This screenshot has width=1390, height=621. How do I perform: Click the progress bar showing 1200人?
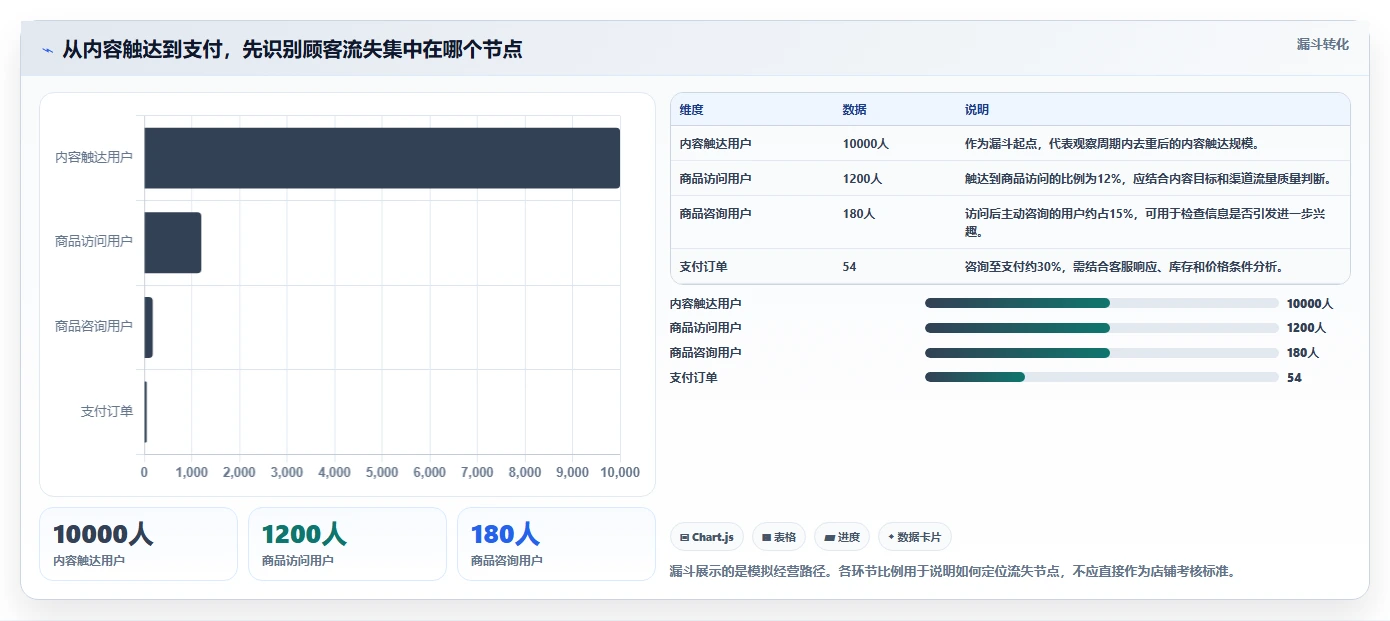tap(1102, 328)
